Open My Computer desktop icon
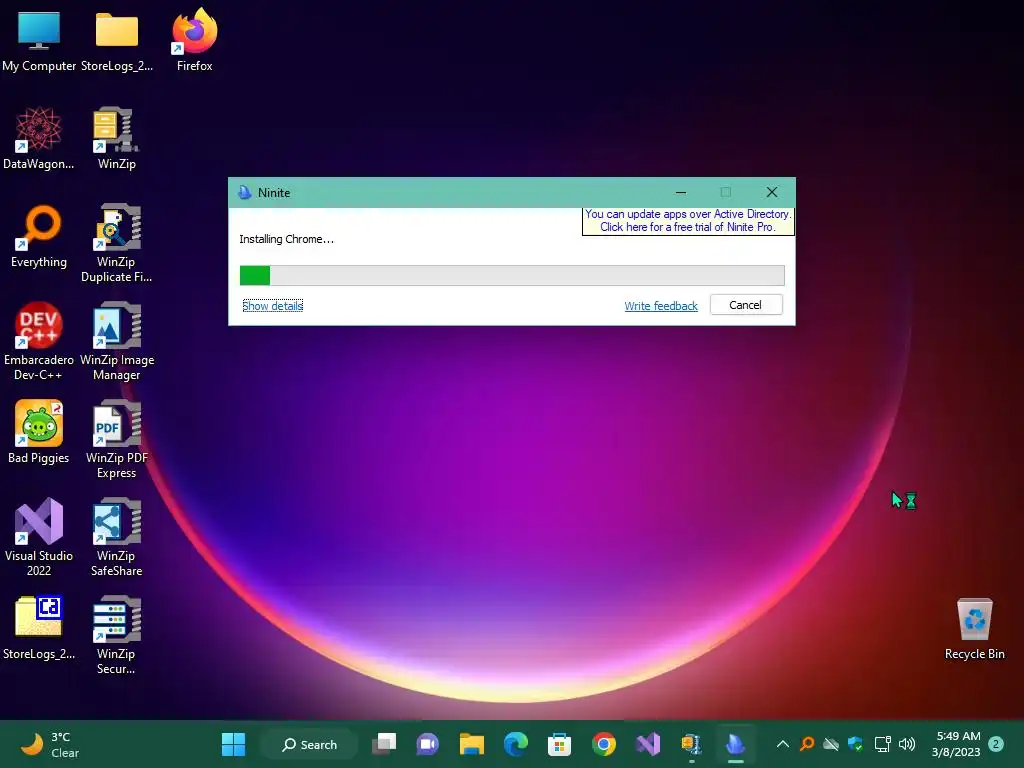1024x768 pixels. [39, 40]
